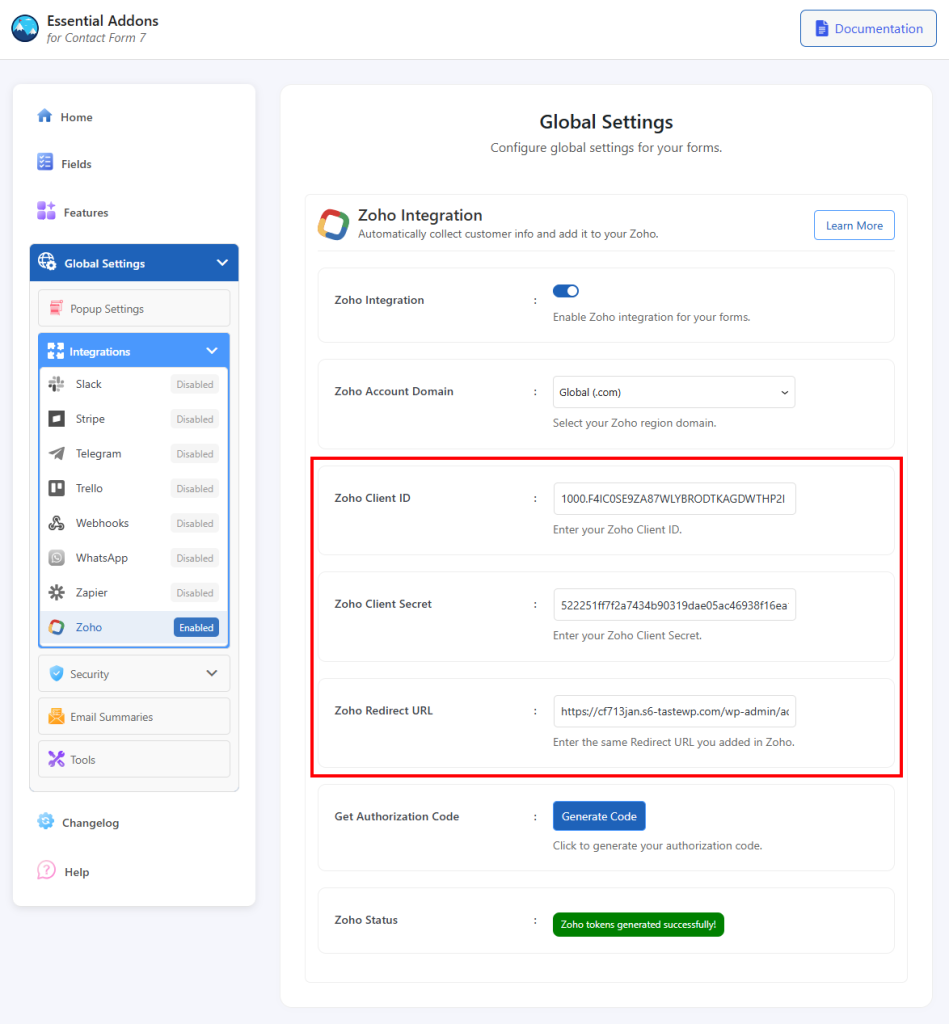Toggle the Zoho Integration switch
Screen dimensions: 949x1024
[x=566, y=291]
